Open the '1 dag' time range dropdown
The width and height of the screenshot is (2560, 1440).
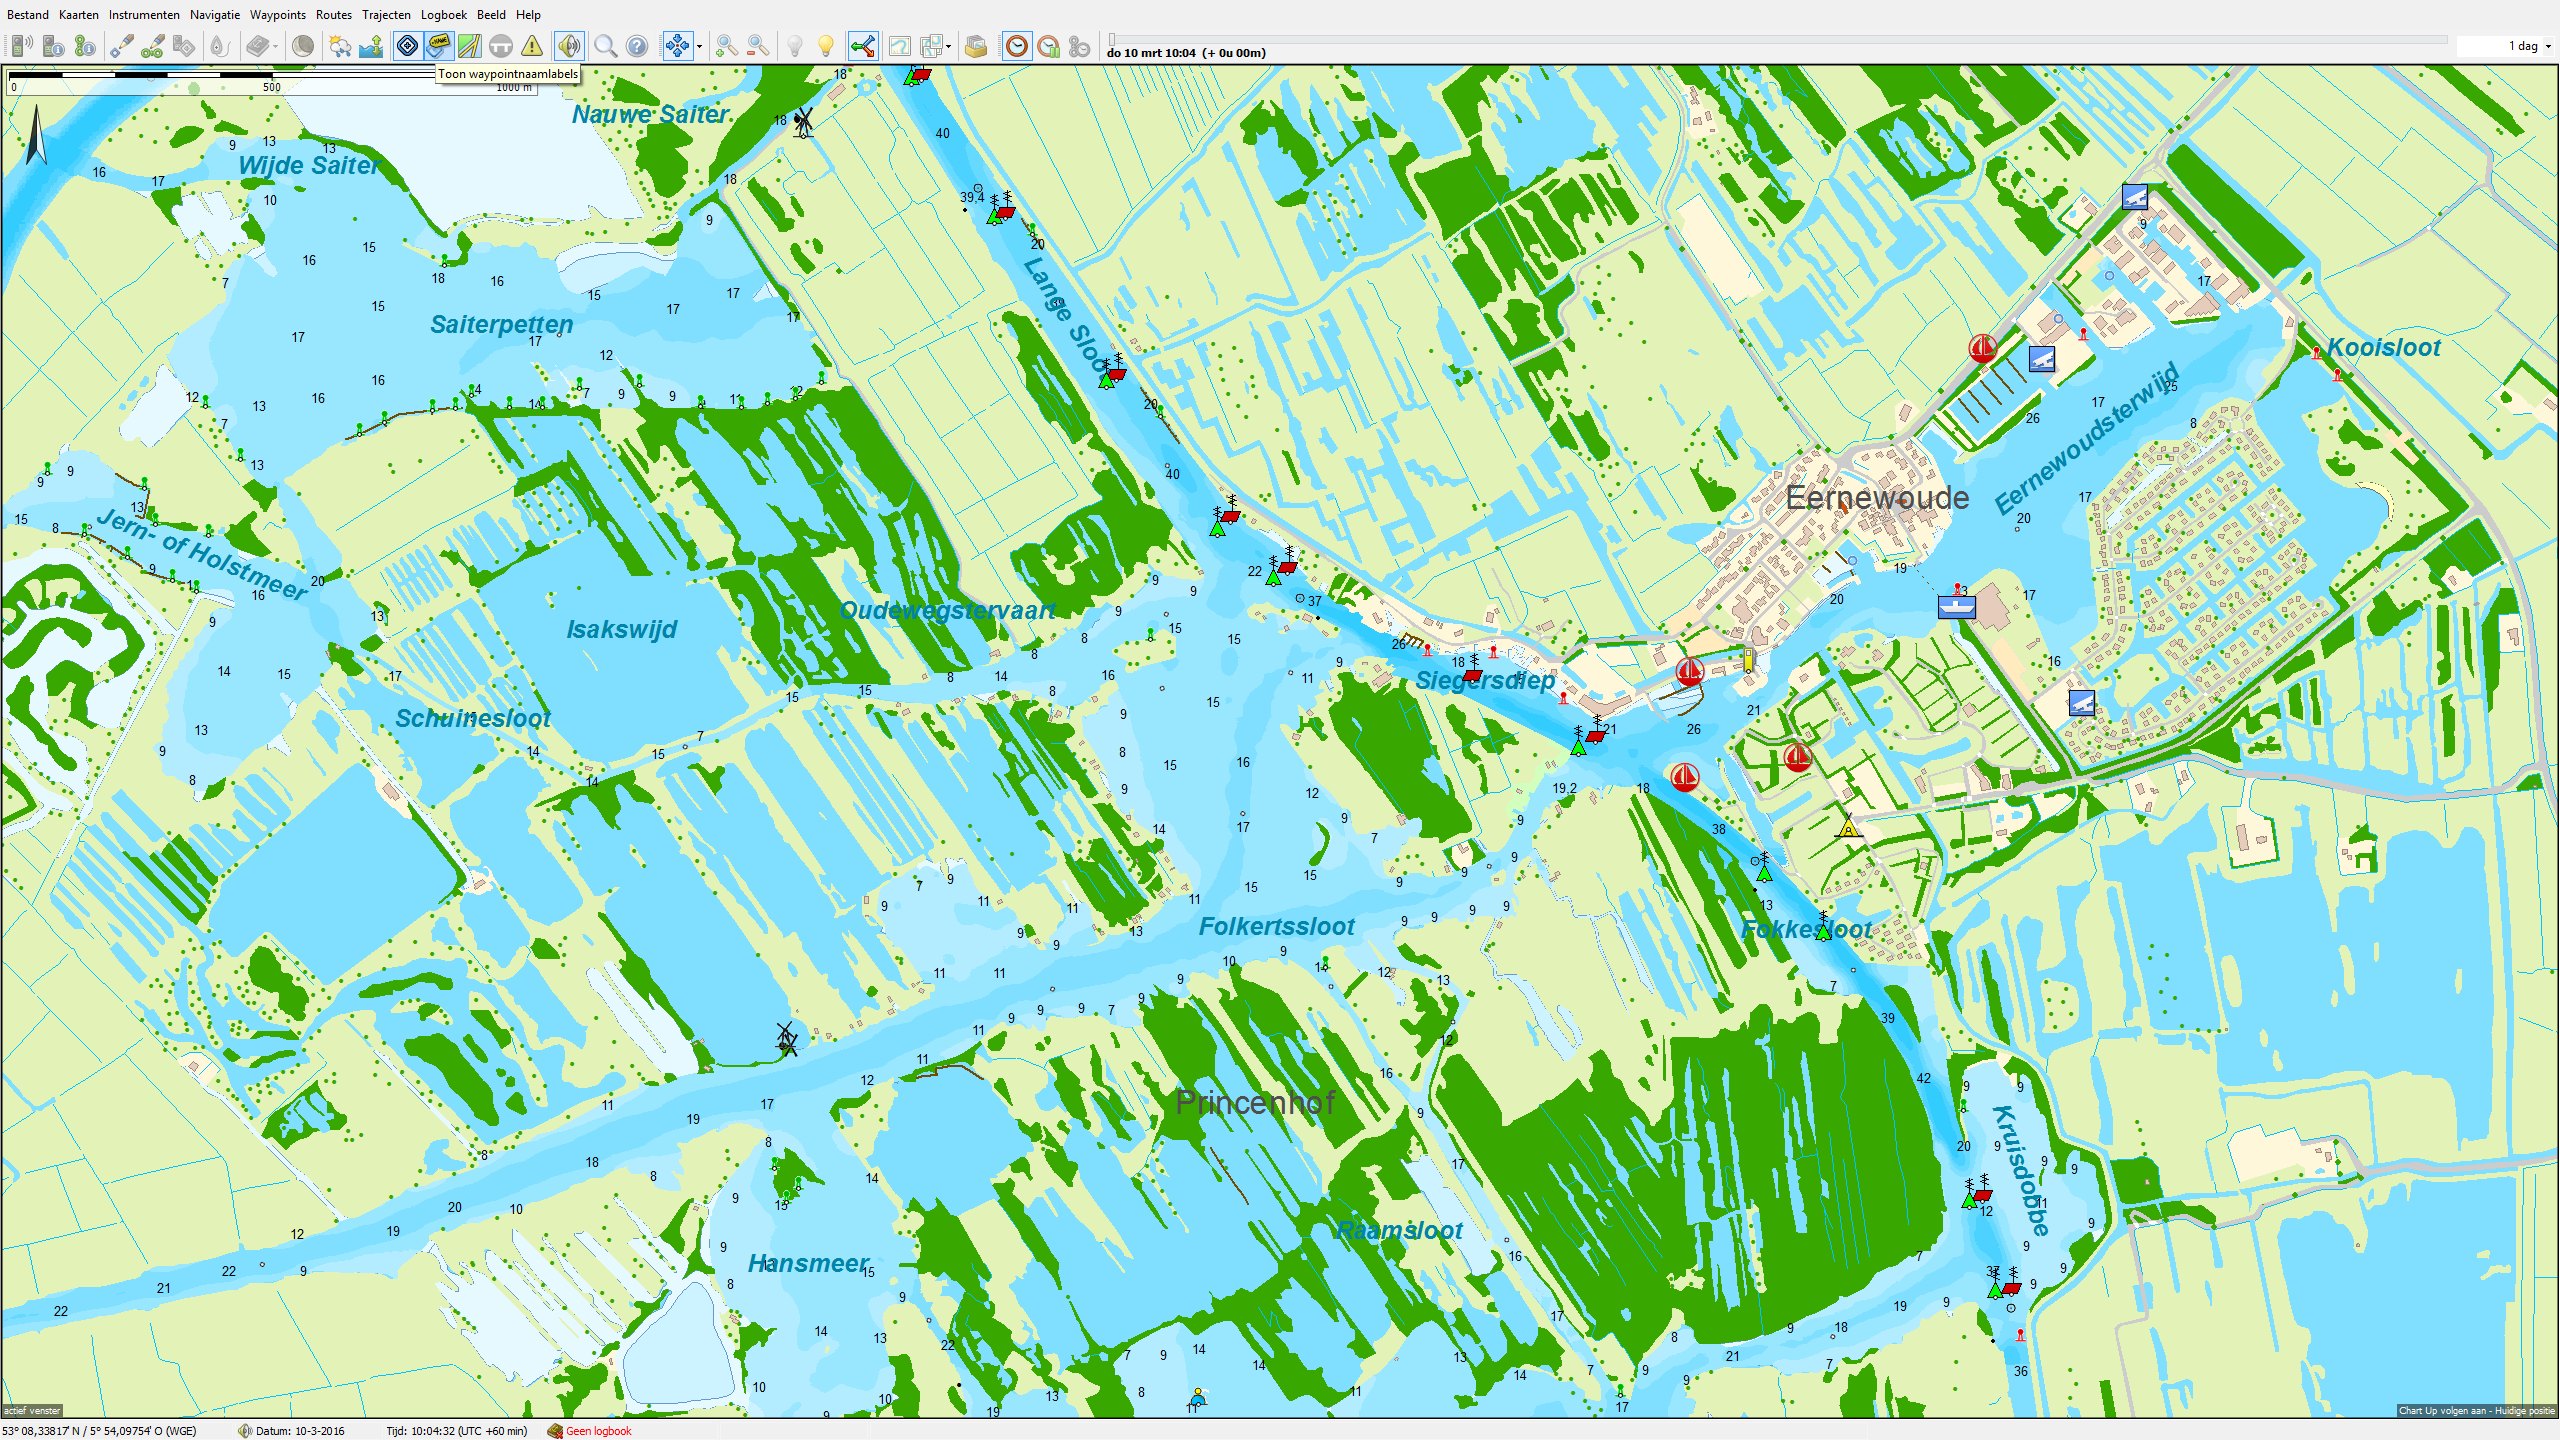point(2506,46)
